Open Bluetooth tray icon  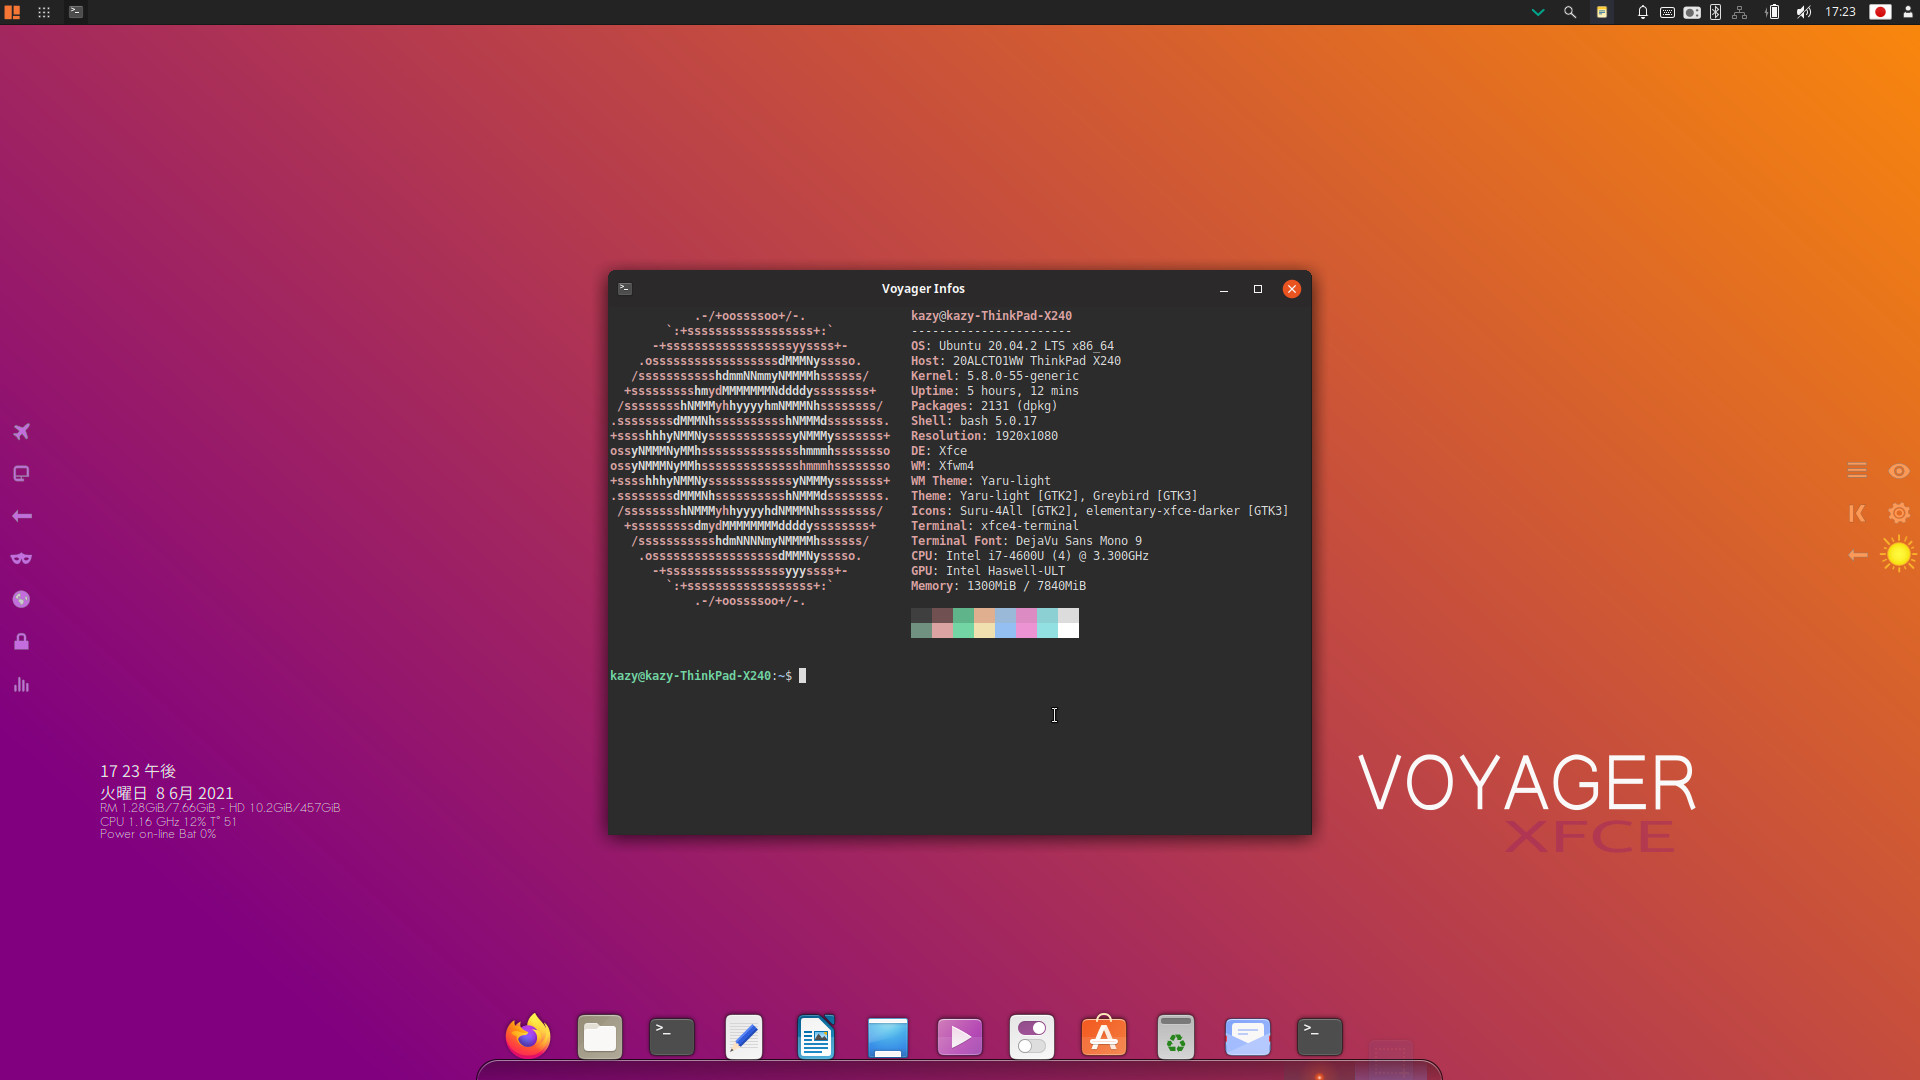click(1715, 12)
